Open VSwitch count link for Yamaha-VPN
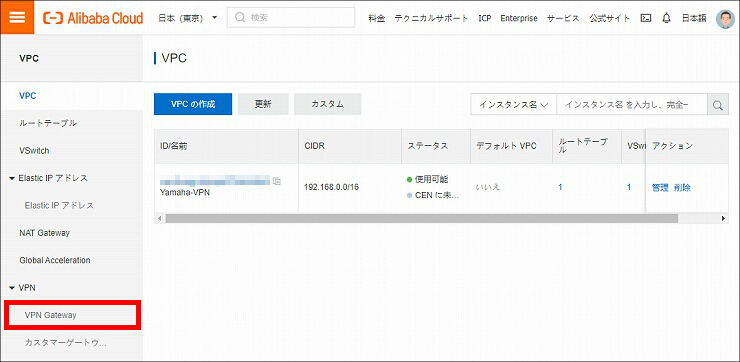 click(629, 187)
